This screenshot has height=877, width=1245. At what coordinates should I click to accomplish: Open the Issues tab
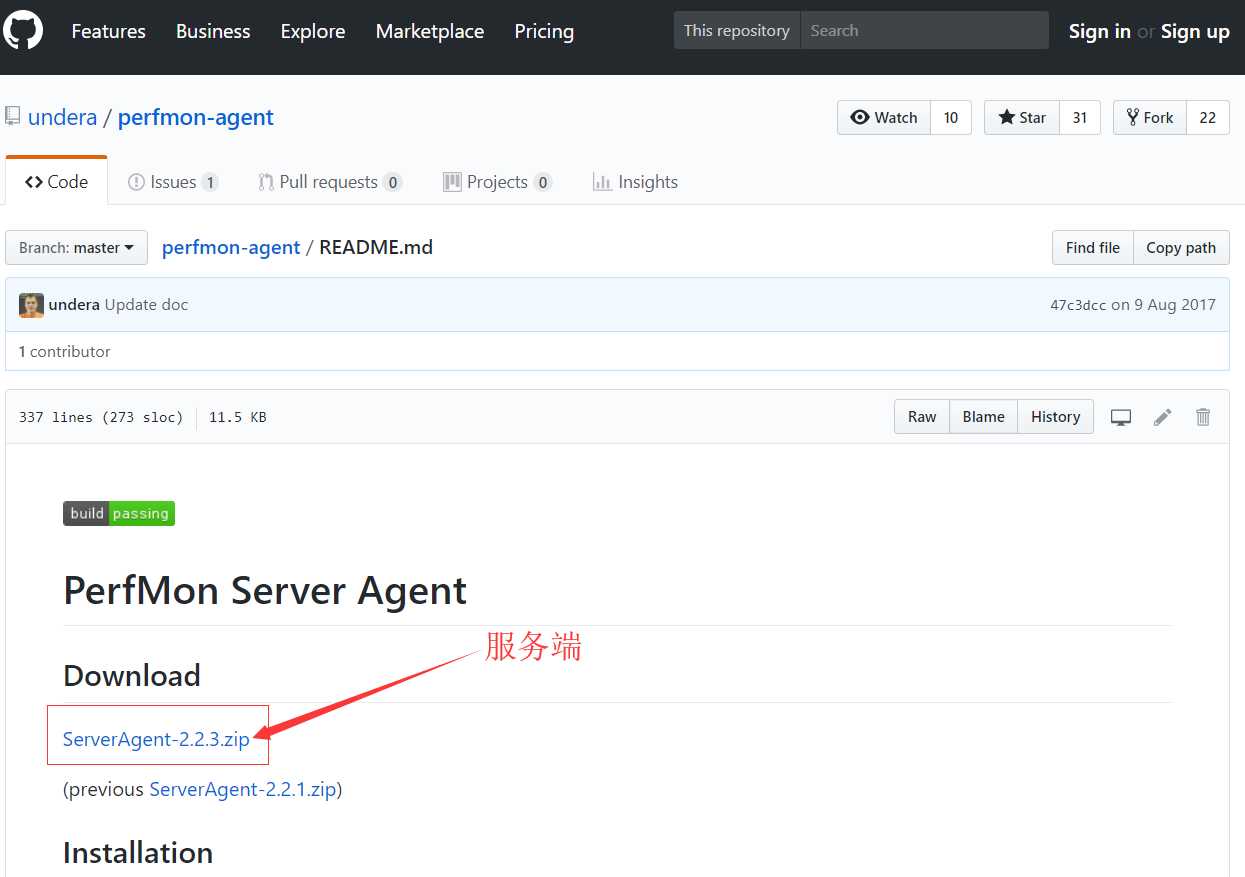coord(173,182)
